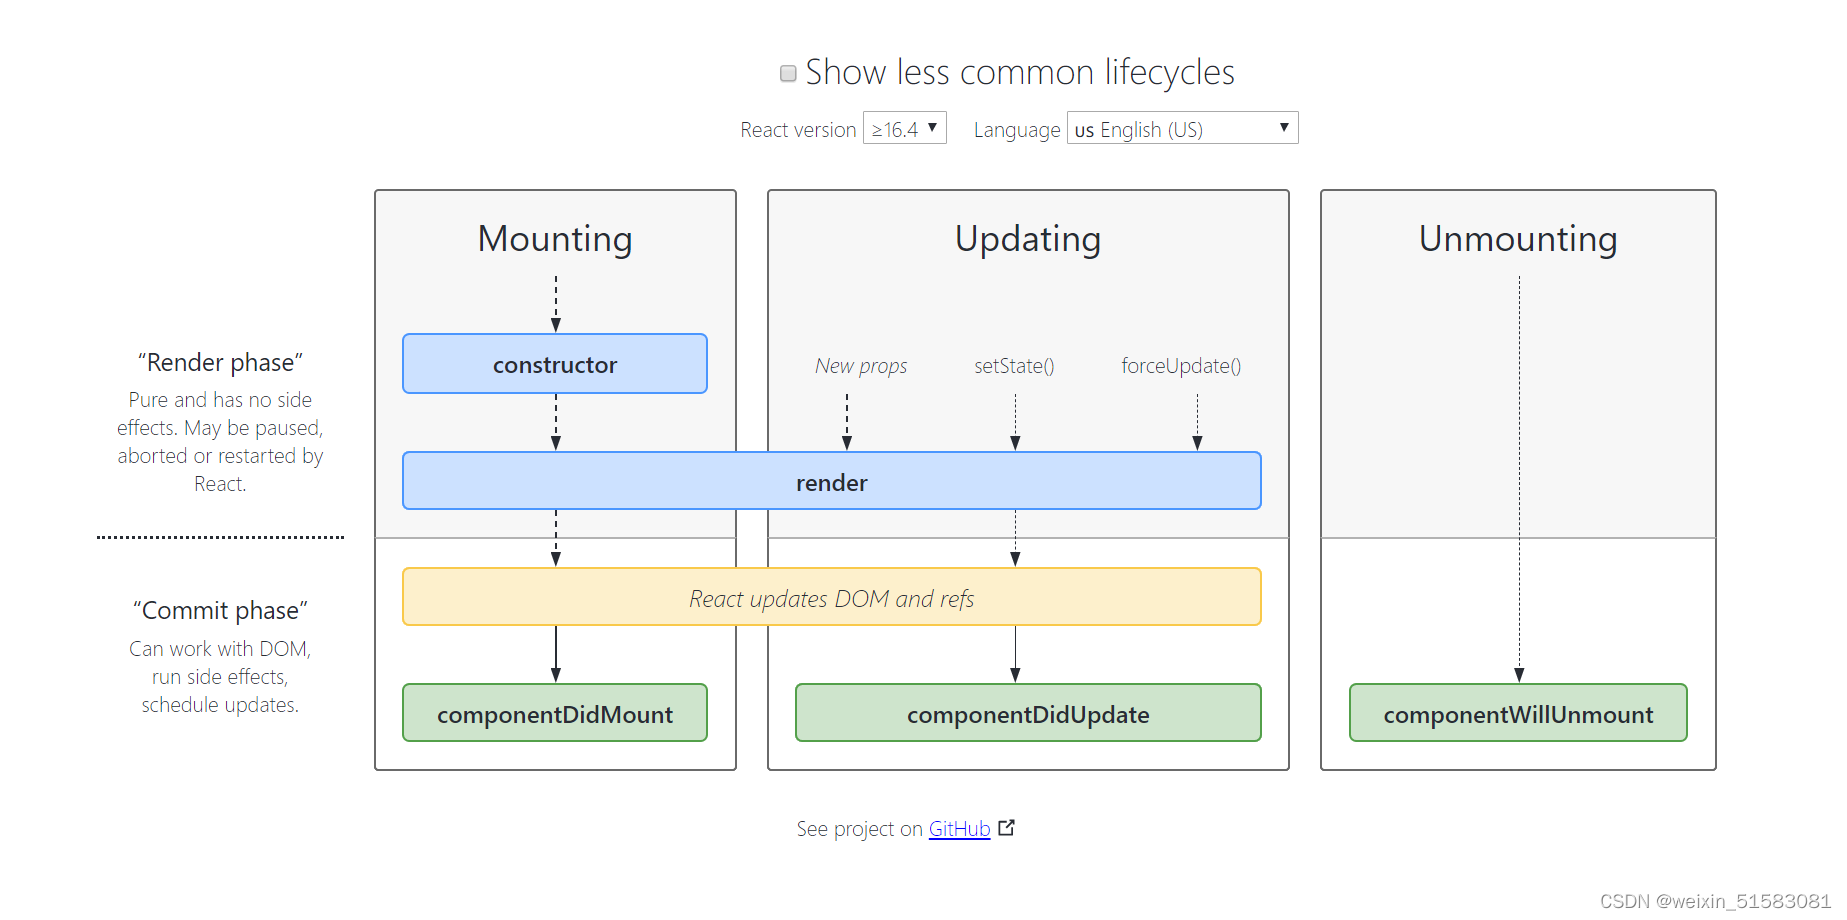Click the componentWillUnmount box

click(x=1518, y=713)
